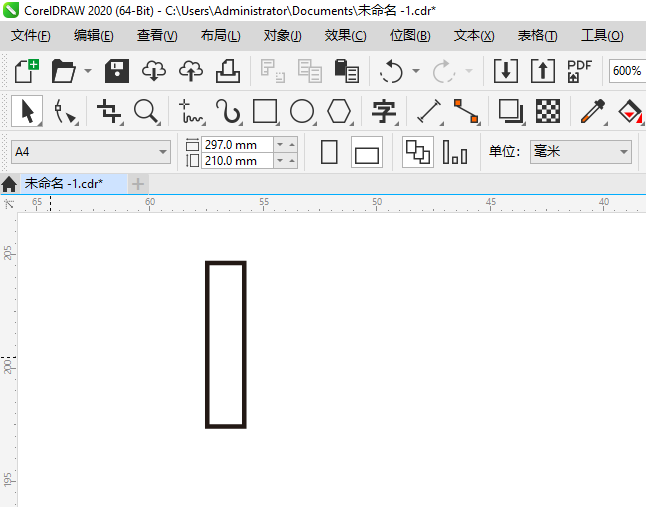
Task: Click the ruler origin corner icon
Action: (9, 203)
